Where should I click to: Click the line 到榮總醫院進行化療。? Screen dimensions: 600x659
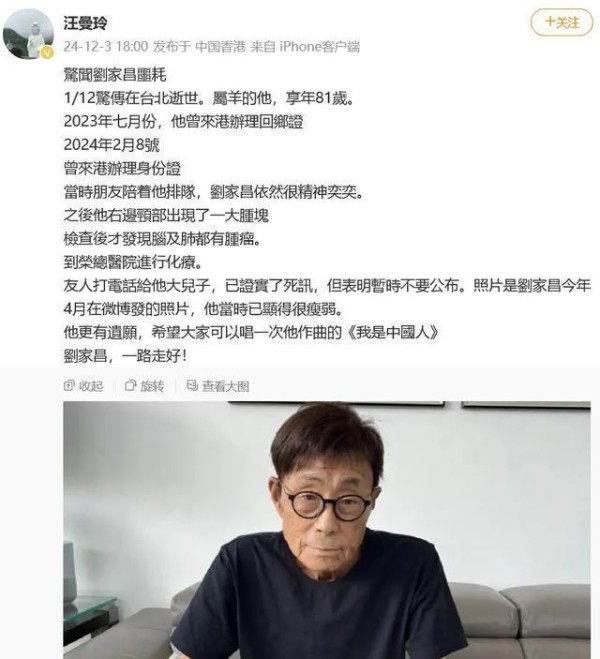pyautogui.click(x=134, y=262)
